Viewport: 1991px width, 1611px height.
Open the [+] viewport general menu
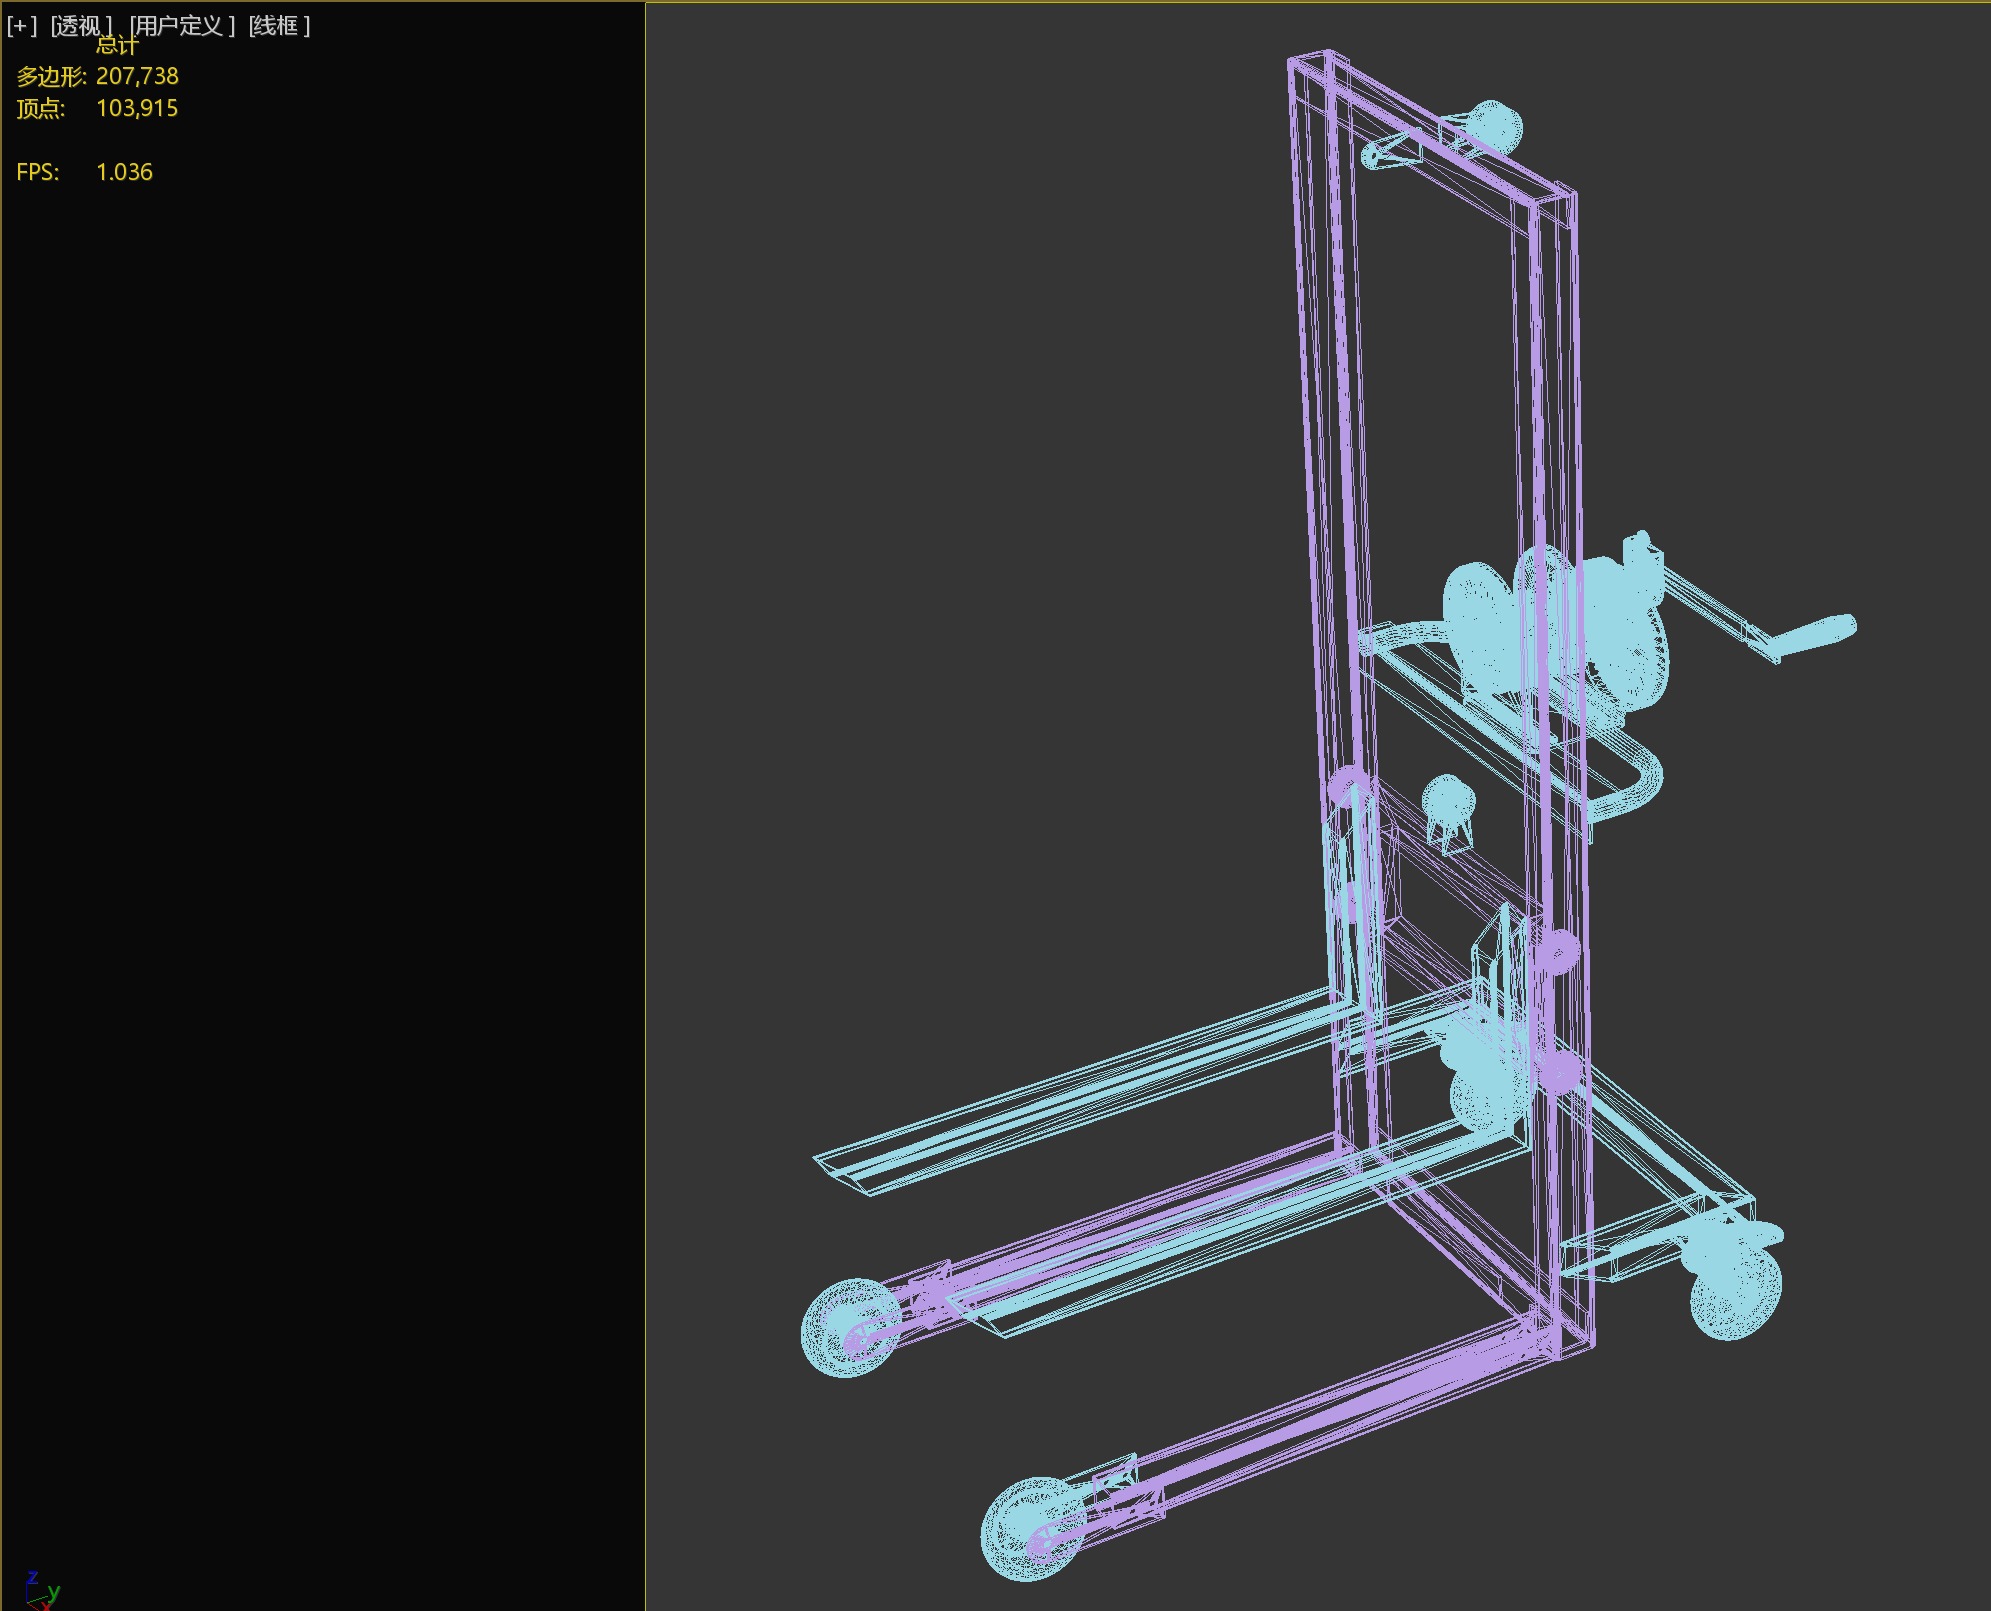tap(21, 25)
